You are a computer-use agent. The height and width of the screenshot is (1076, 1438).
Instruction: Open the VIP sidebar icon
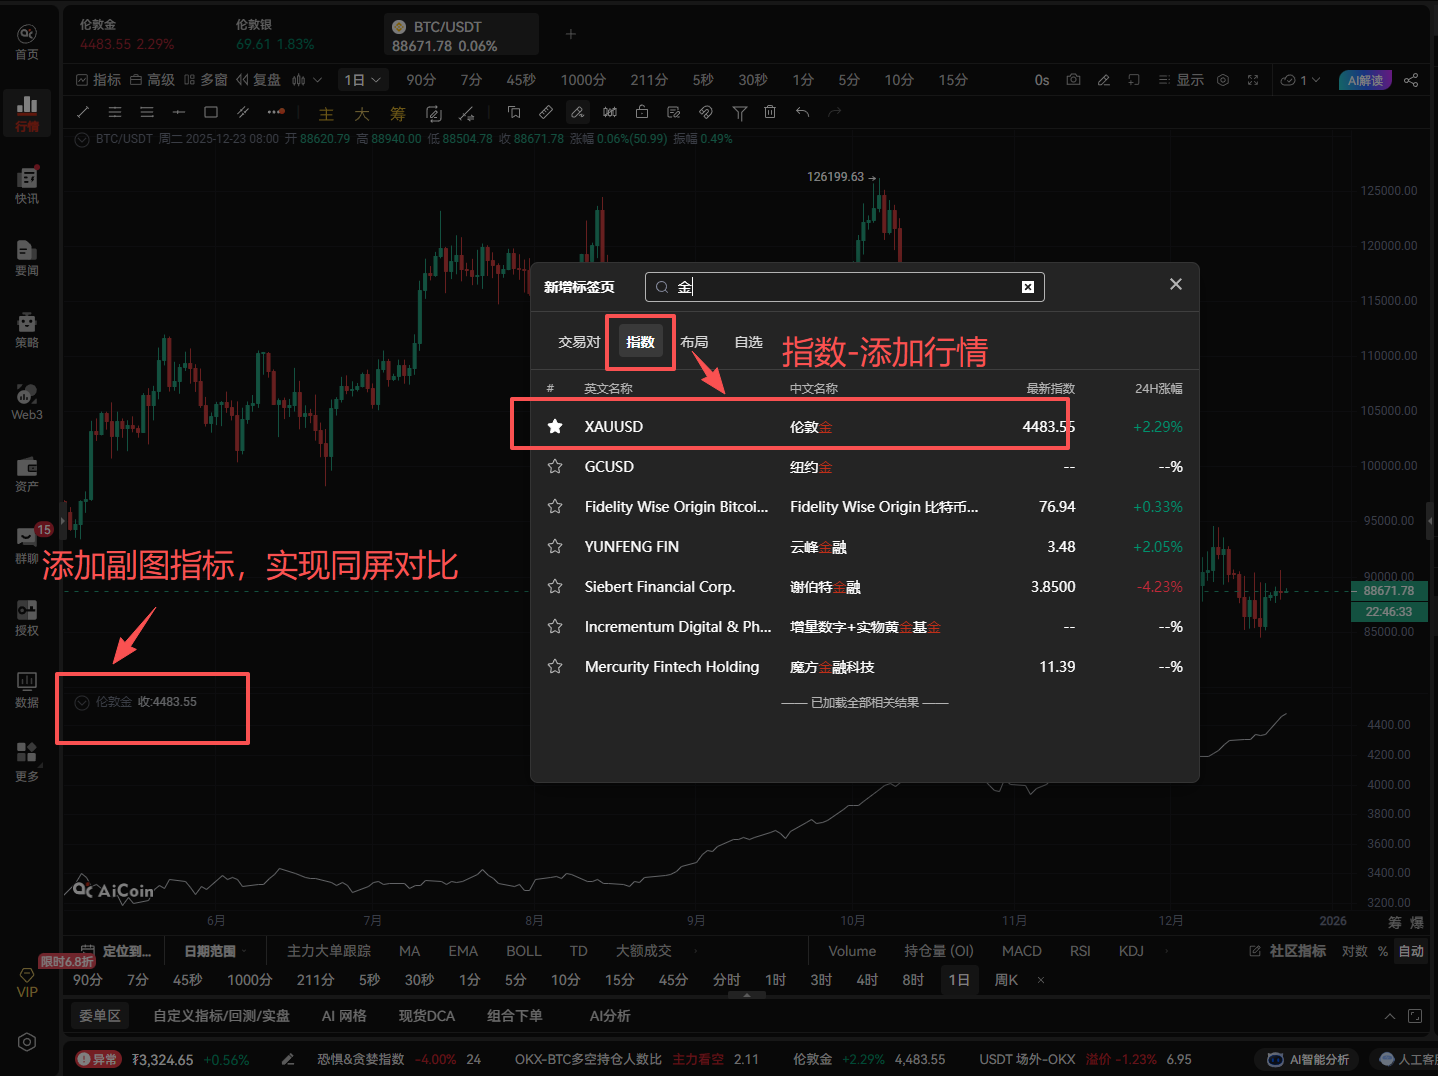27,982
